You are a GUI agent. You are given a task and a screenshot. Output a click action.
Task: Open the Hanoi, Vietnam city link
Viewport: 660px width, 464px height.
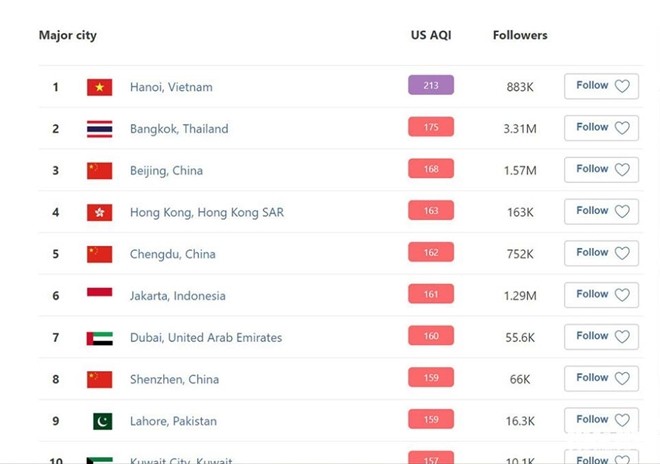(171, 87)
